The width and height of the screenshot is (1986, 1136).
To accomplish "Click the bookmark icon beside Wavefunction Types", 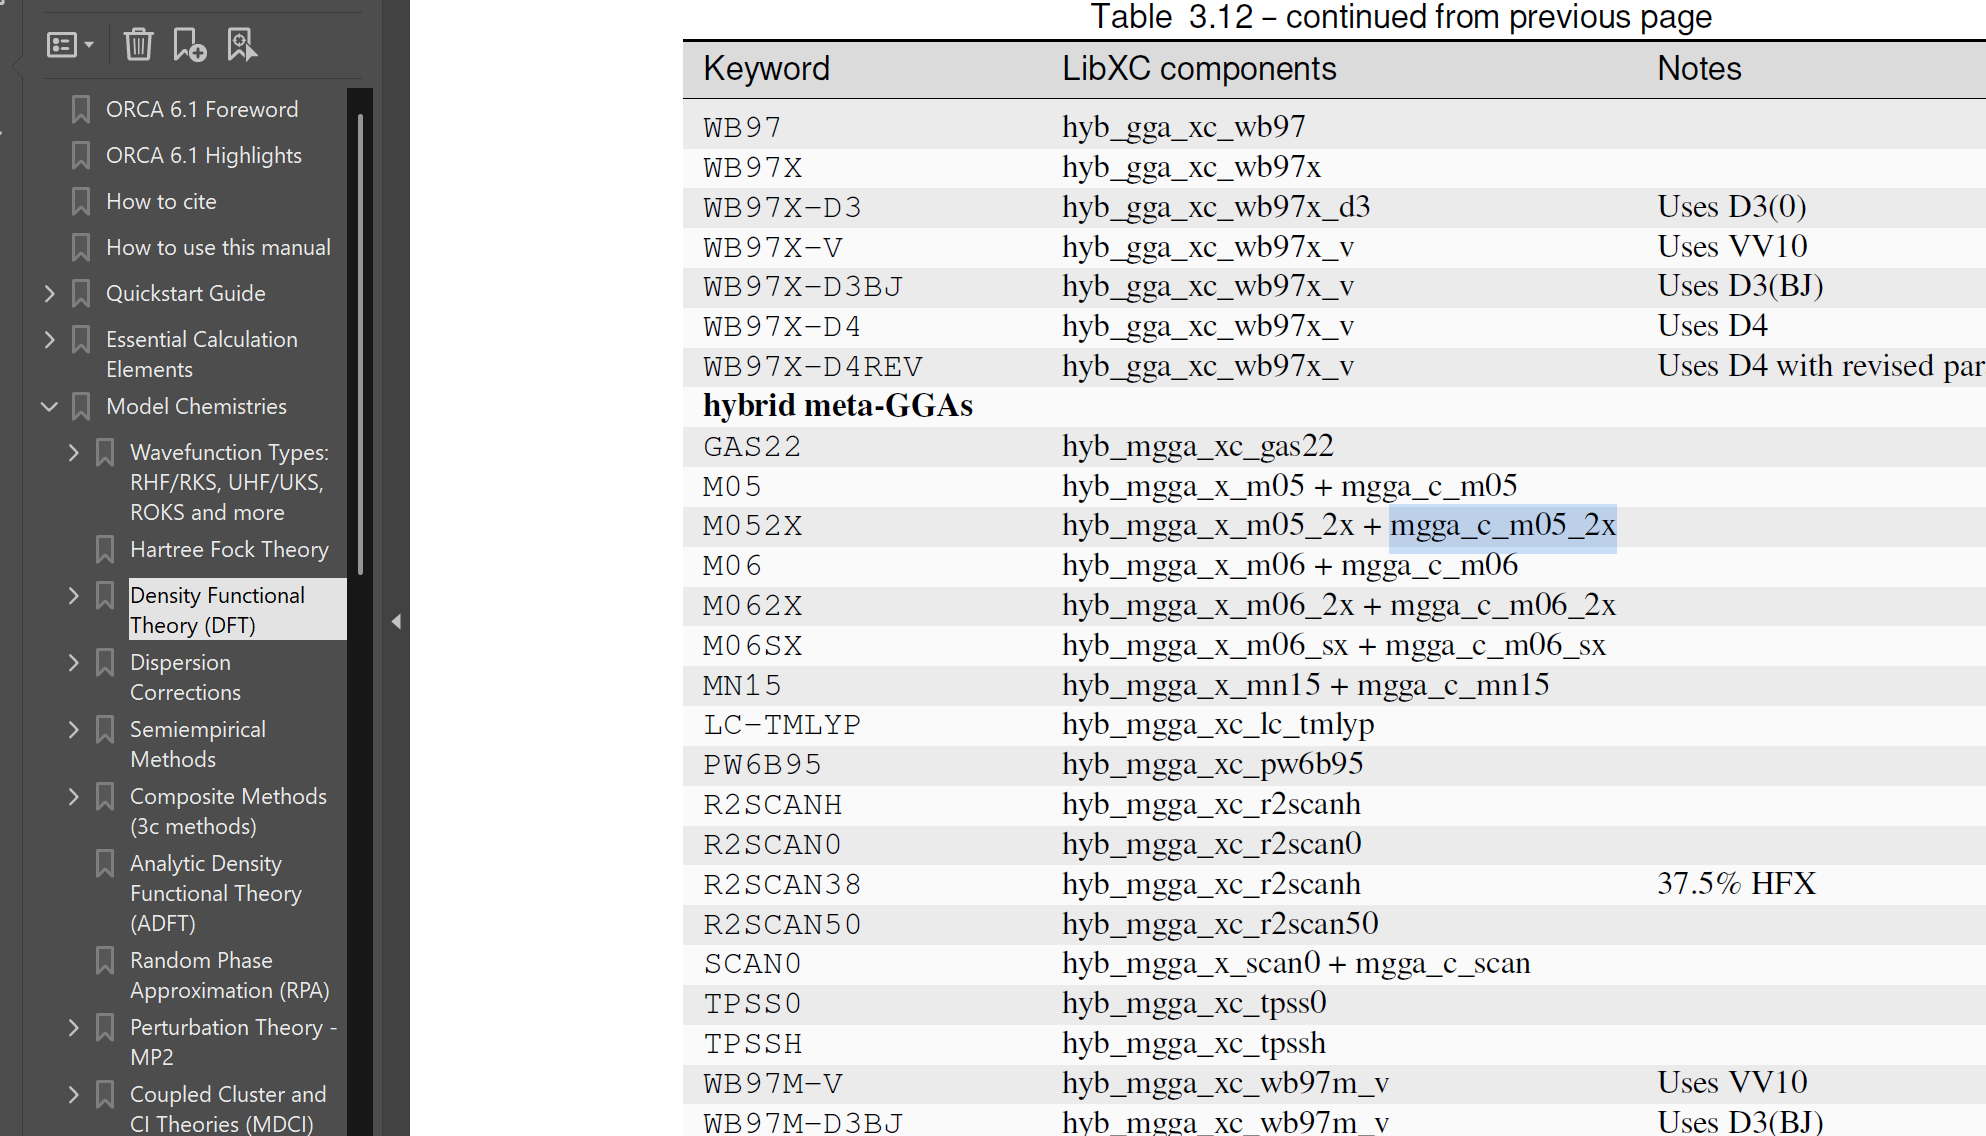I will [x=105, y=452].
